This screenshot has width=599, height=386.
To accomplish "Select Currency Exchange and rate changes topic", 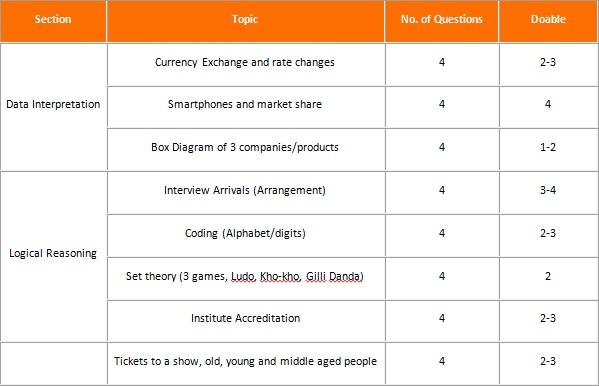I will pyautogui.click(x=246, y=65).
